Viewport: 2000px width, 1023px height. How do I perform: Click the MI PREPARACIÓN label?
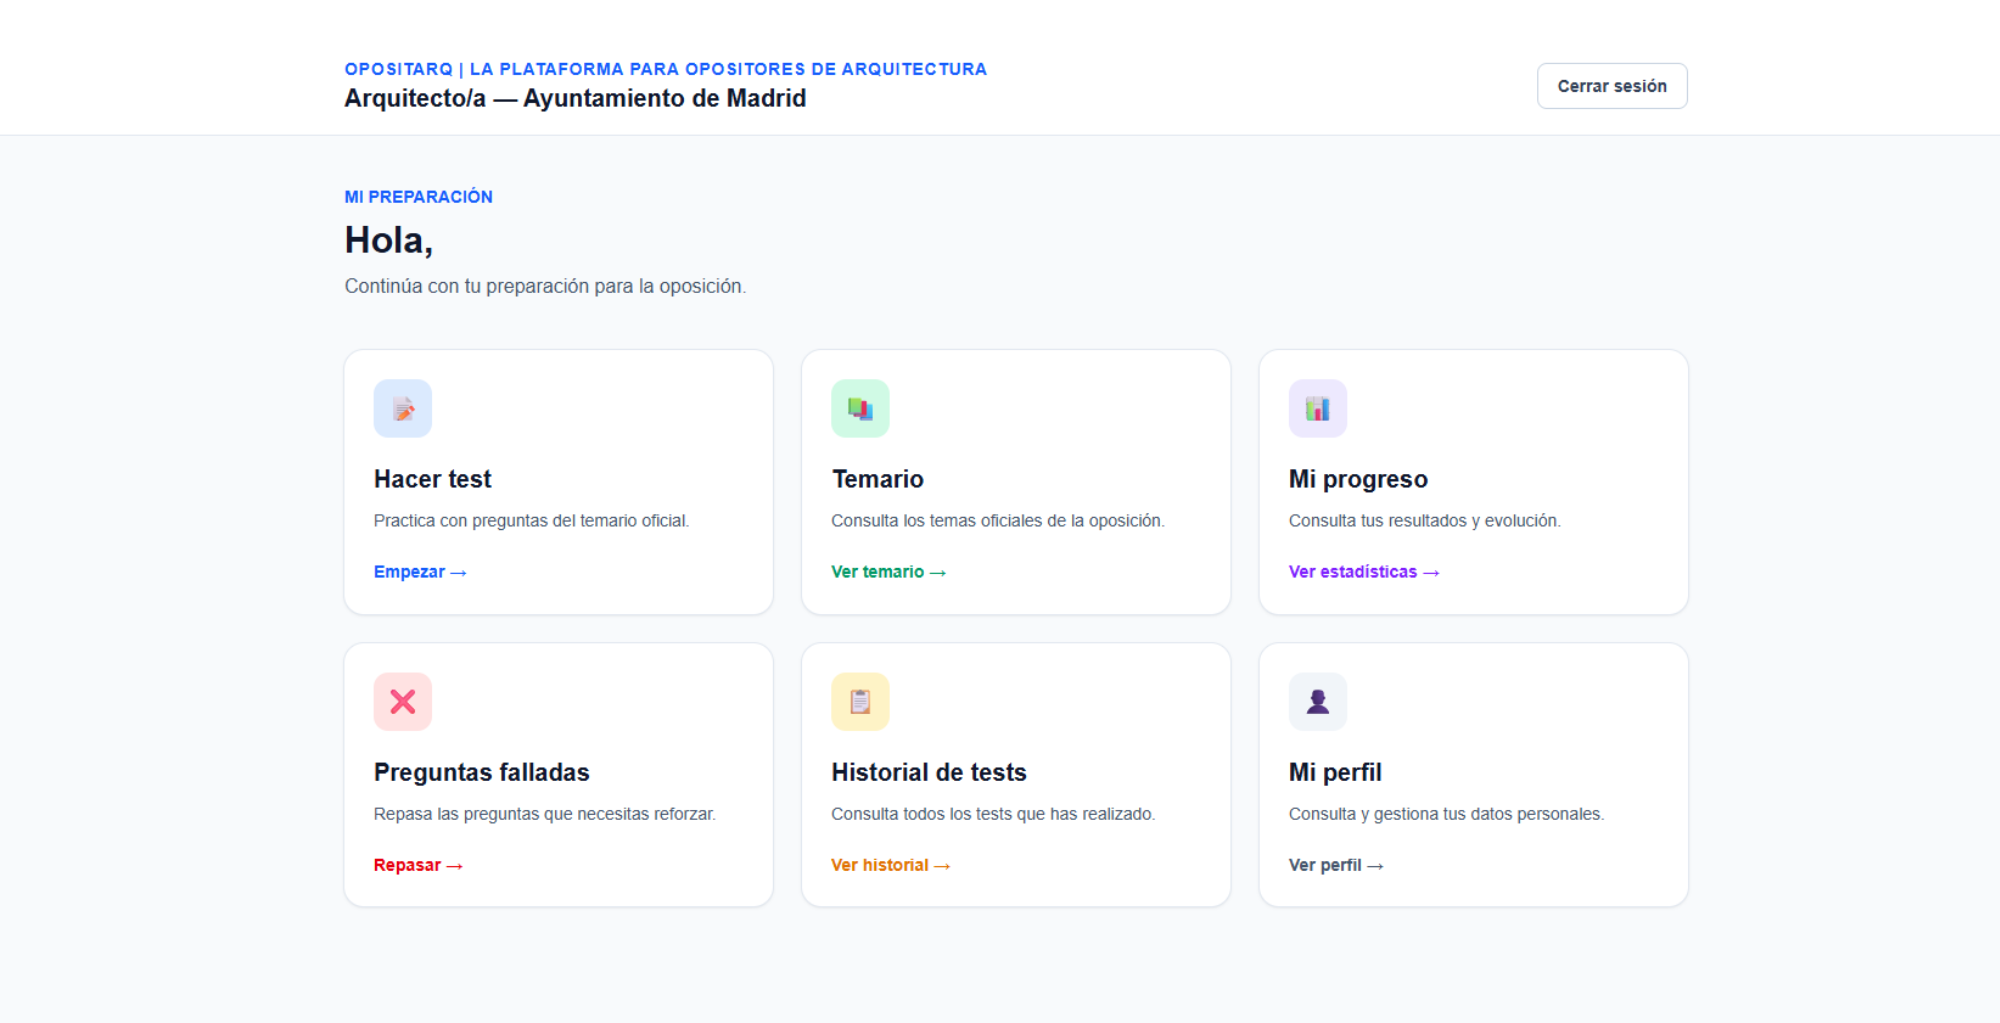click(x=419, y=197)
